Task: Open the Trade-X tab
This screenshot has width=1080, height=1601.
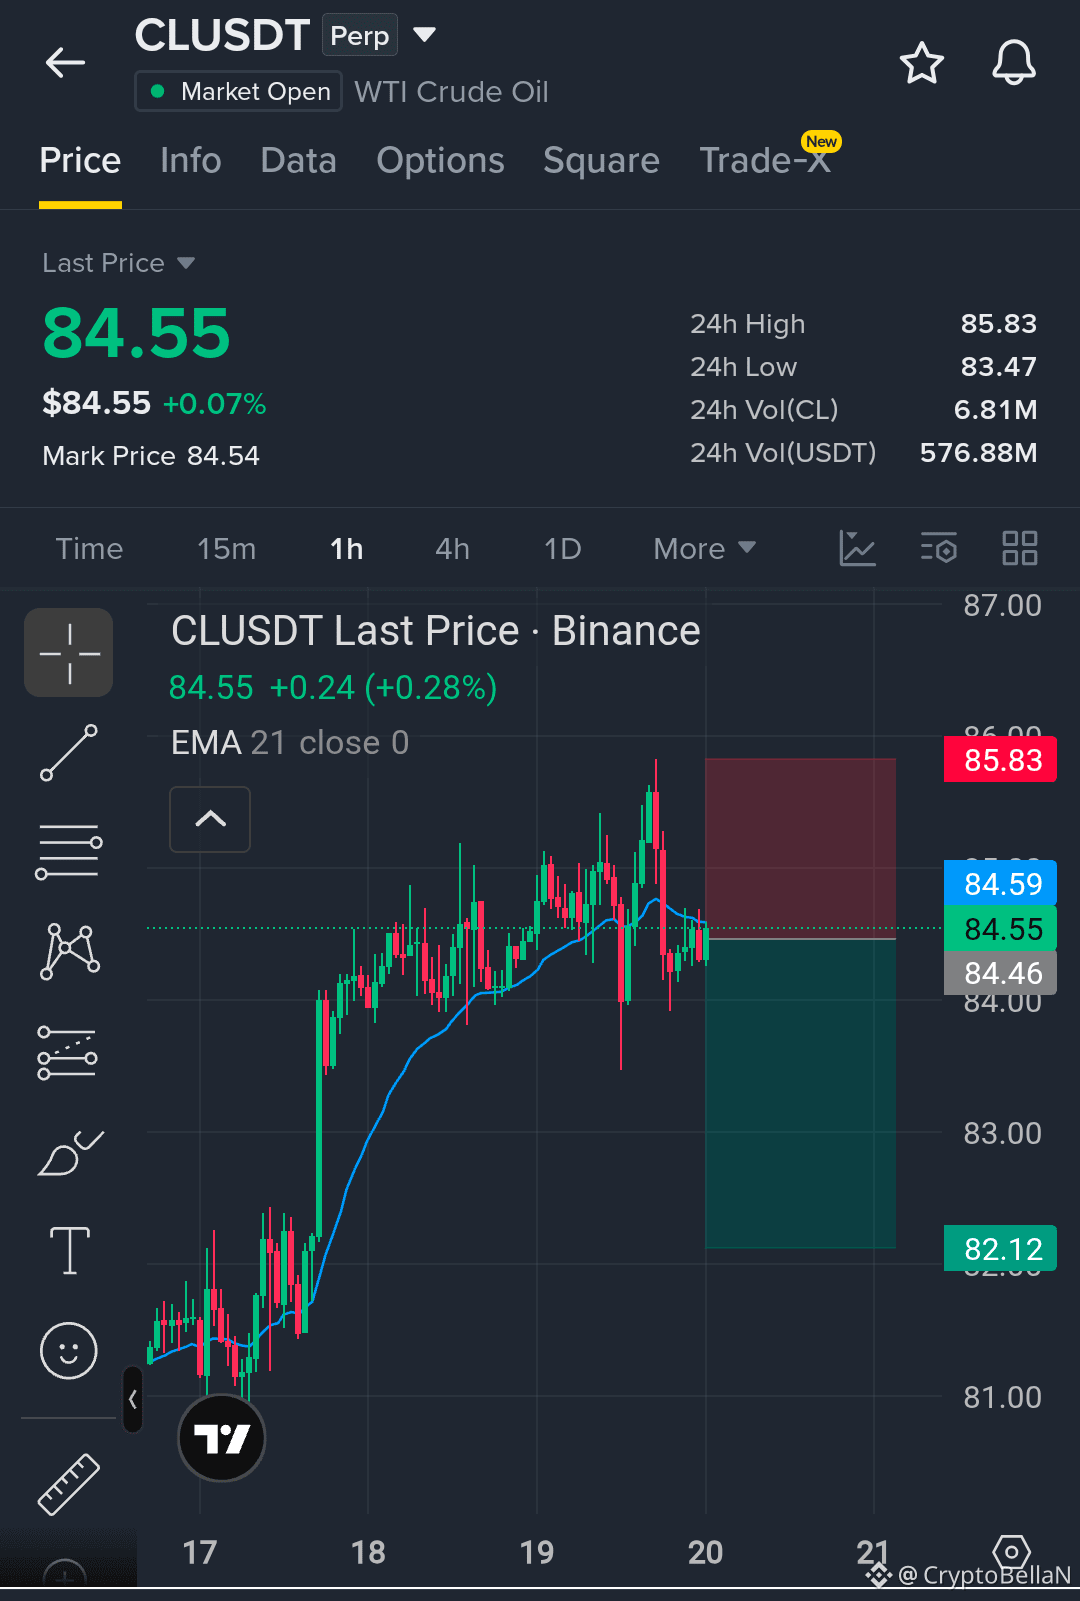Action: (766, 159)
